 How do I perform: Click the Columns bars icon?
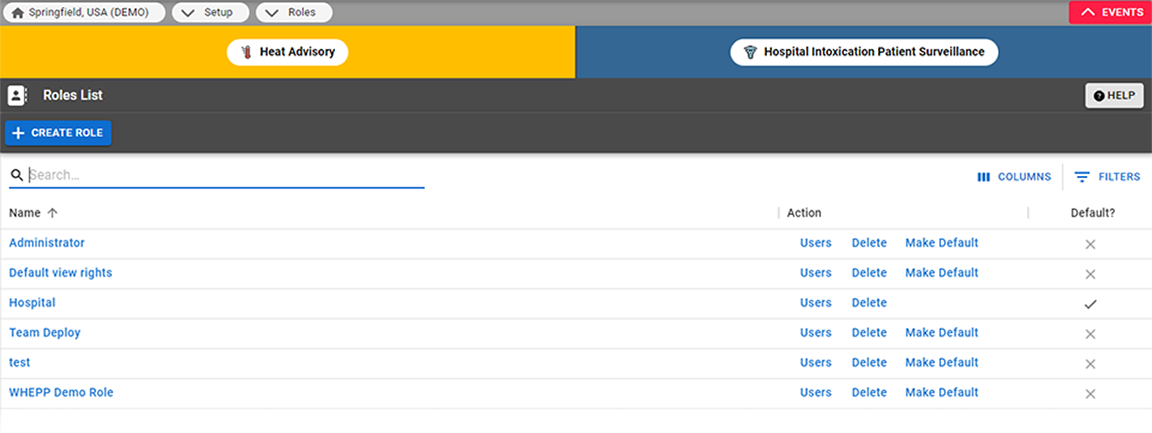(984, 177)
